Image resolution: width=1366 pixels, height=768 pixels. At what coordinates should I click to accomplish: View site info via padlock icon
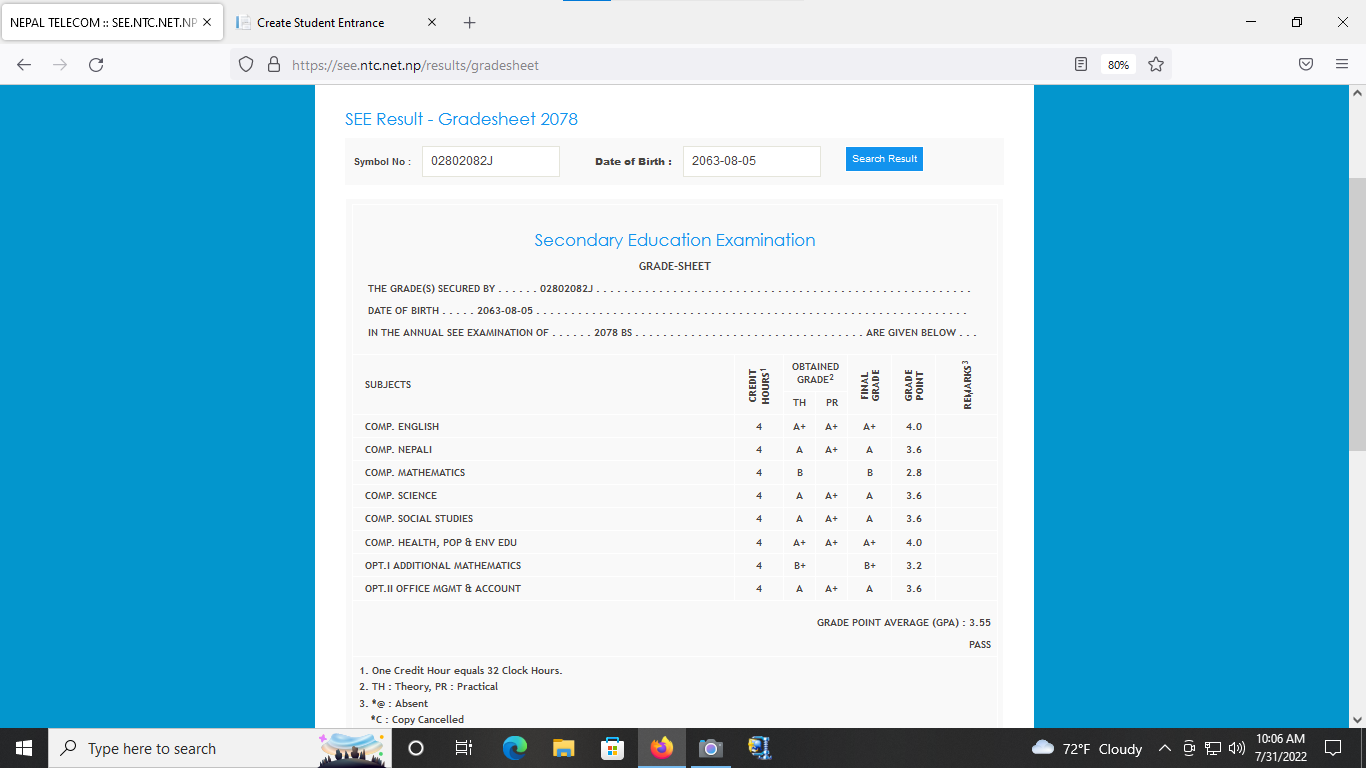tap(273, 65)
